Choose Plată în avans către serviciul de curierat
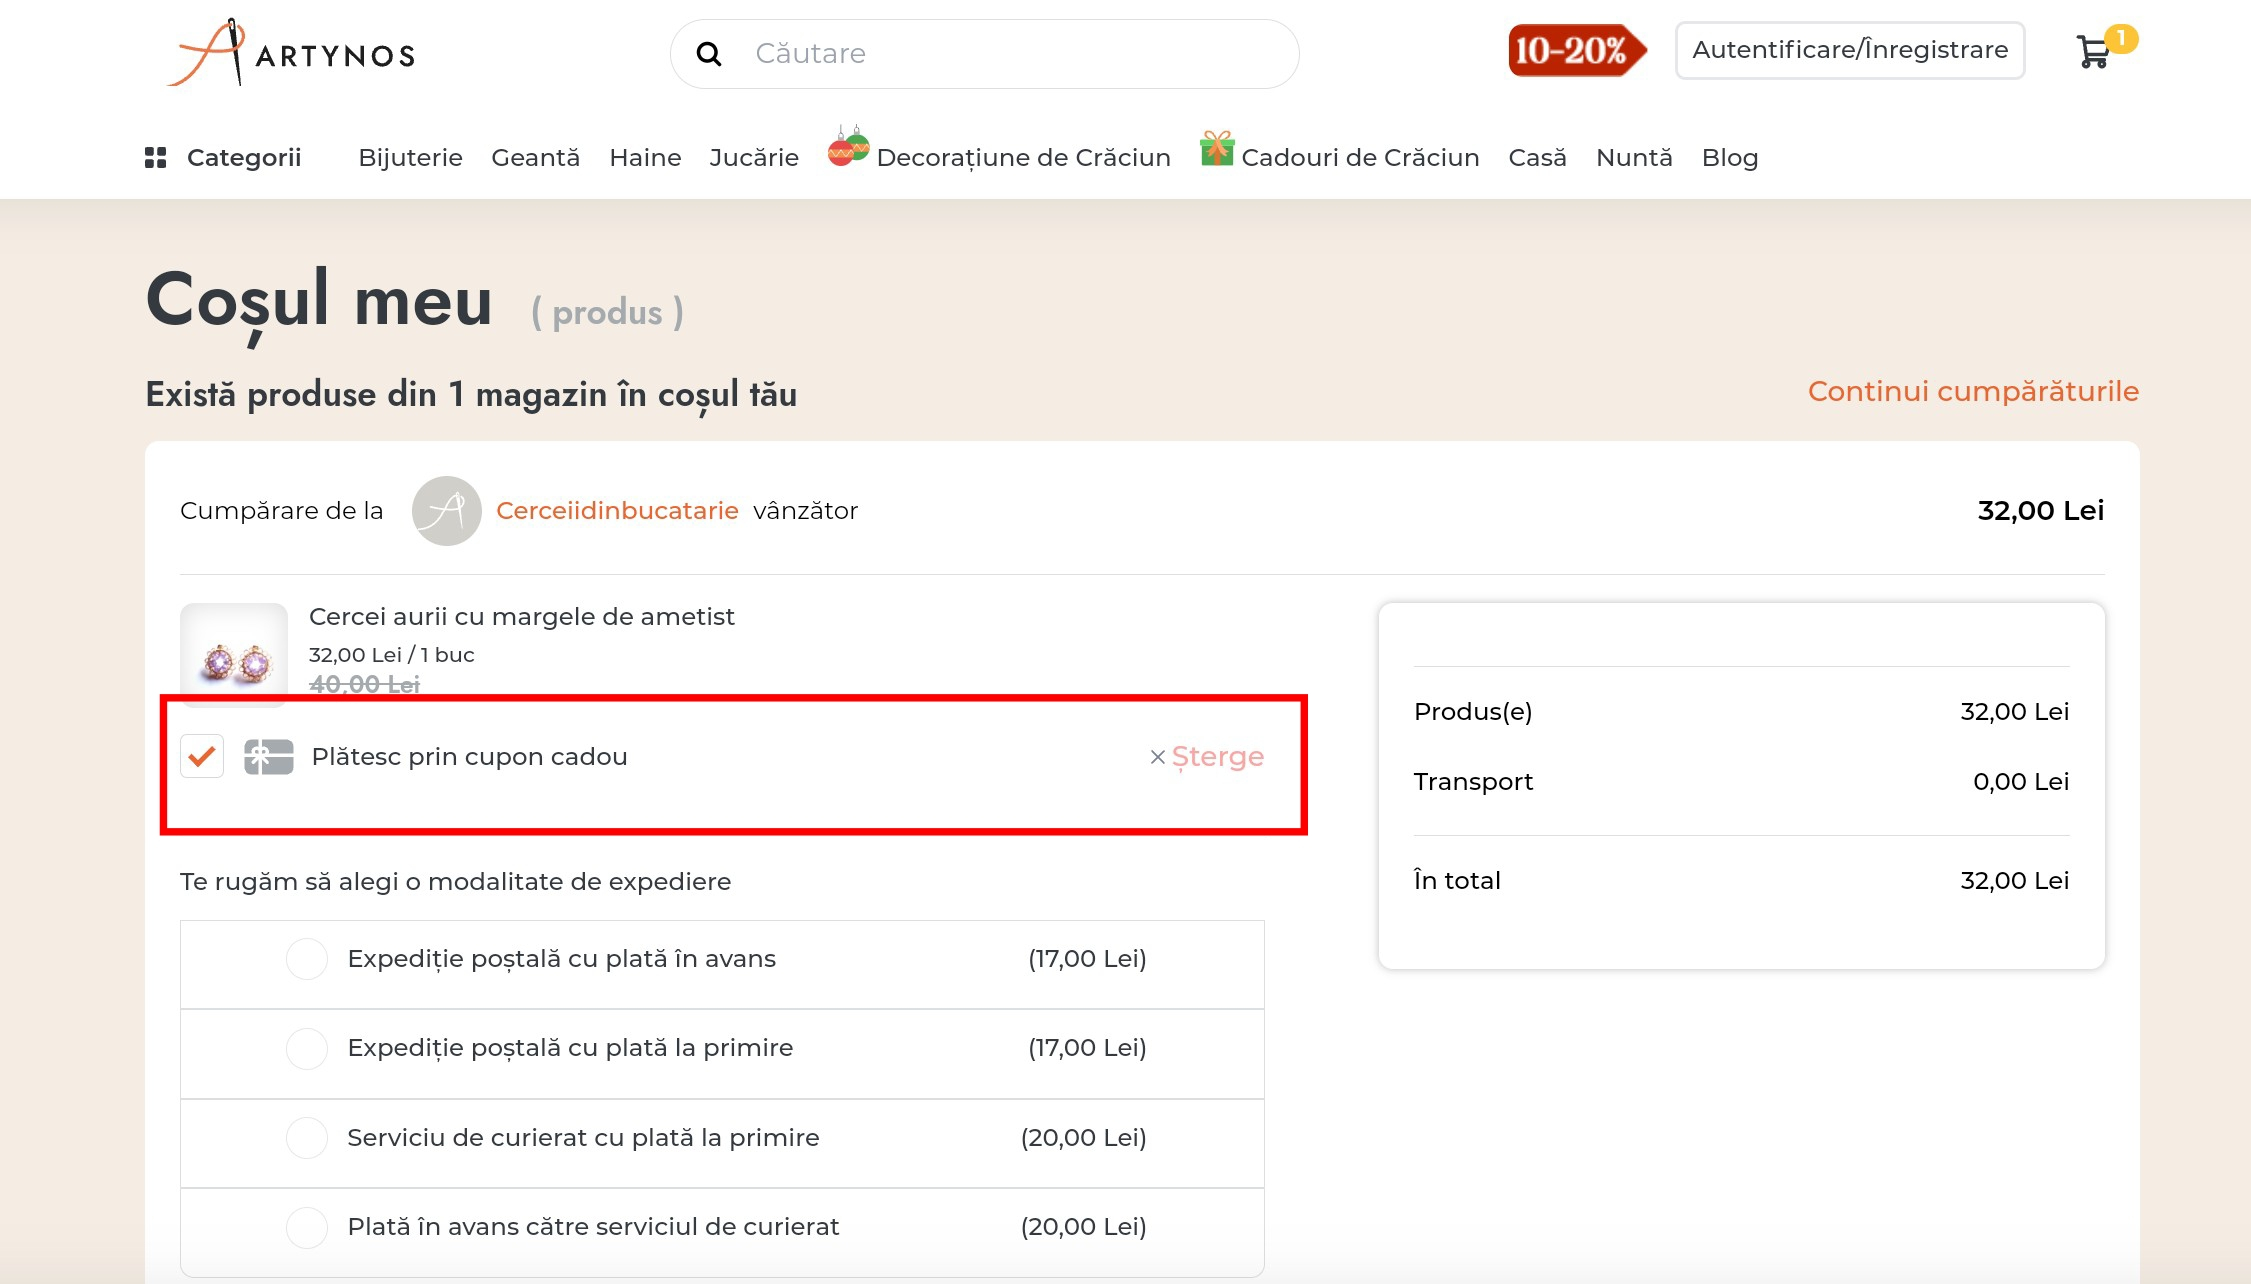The height and width of the screenshot is (1284, 2251). tap(307, 1227)
